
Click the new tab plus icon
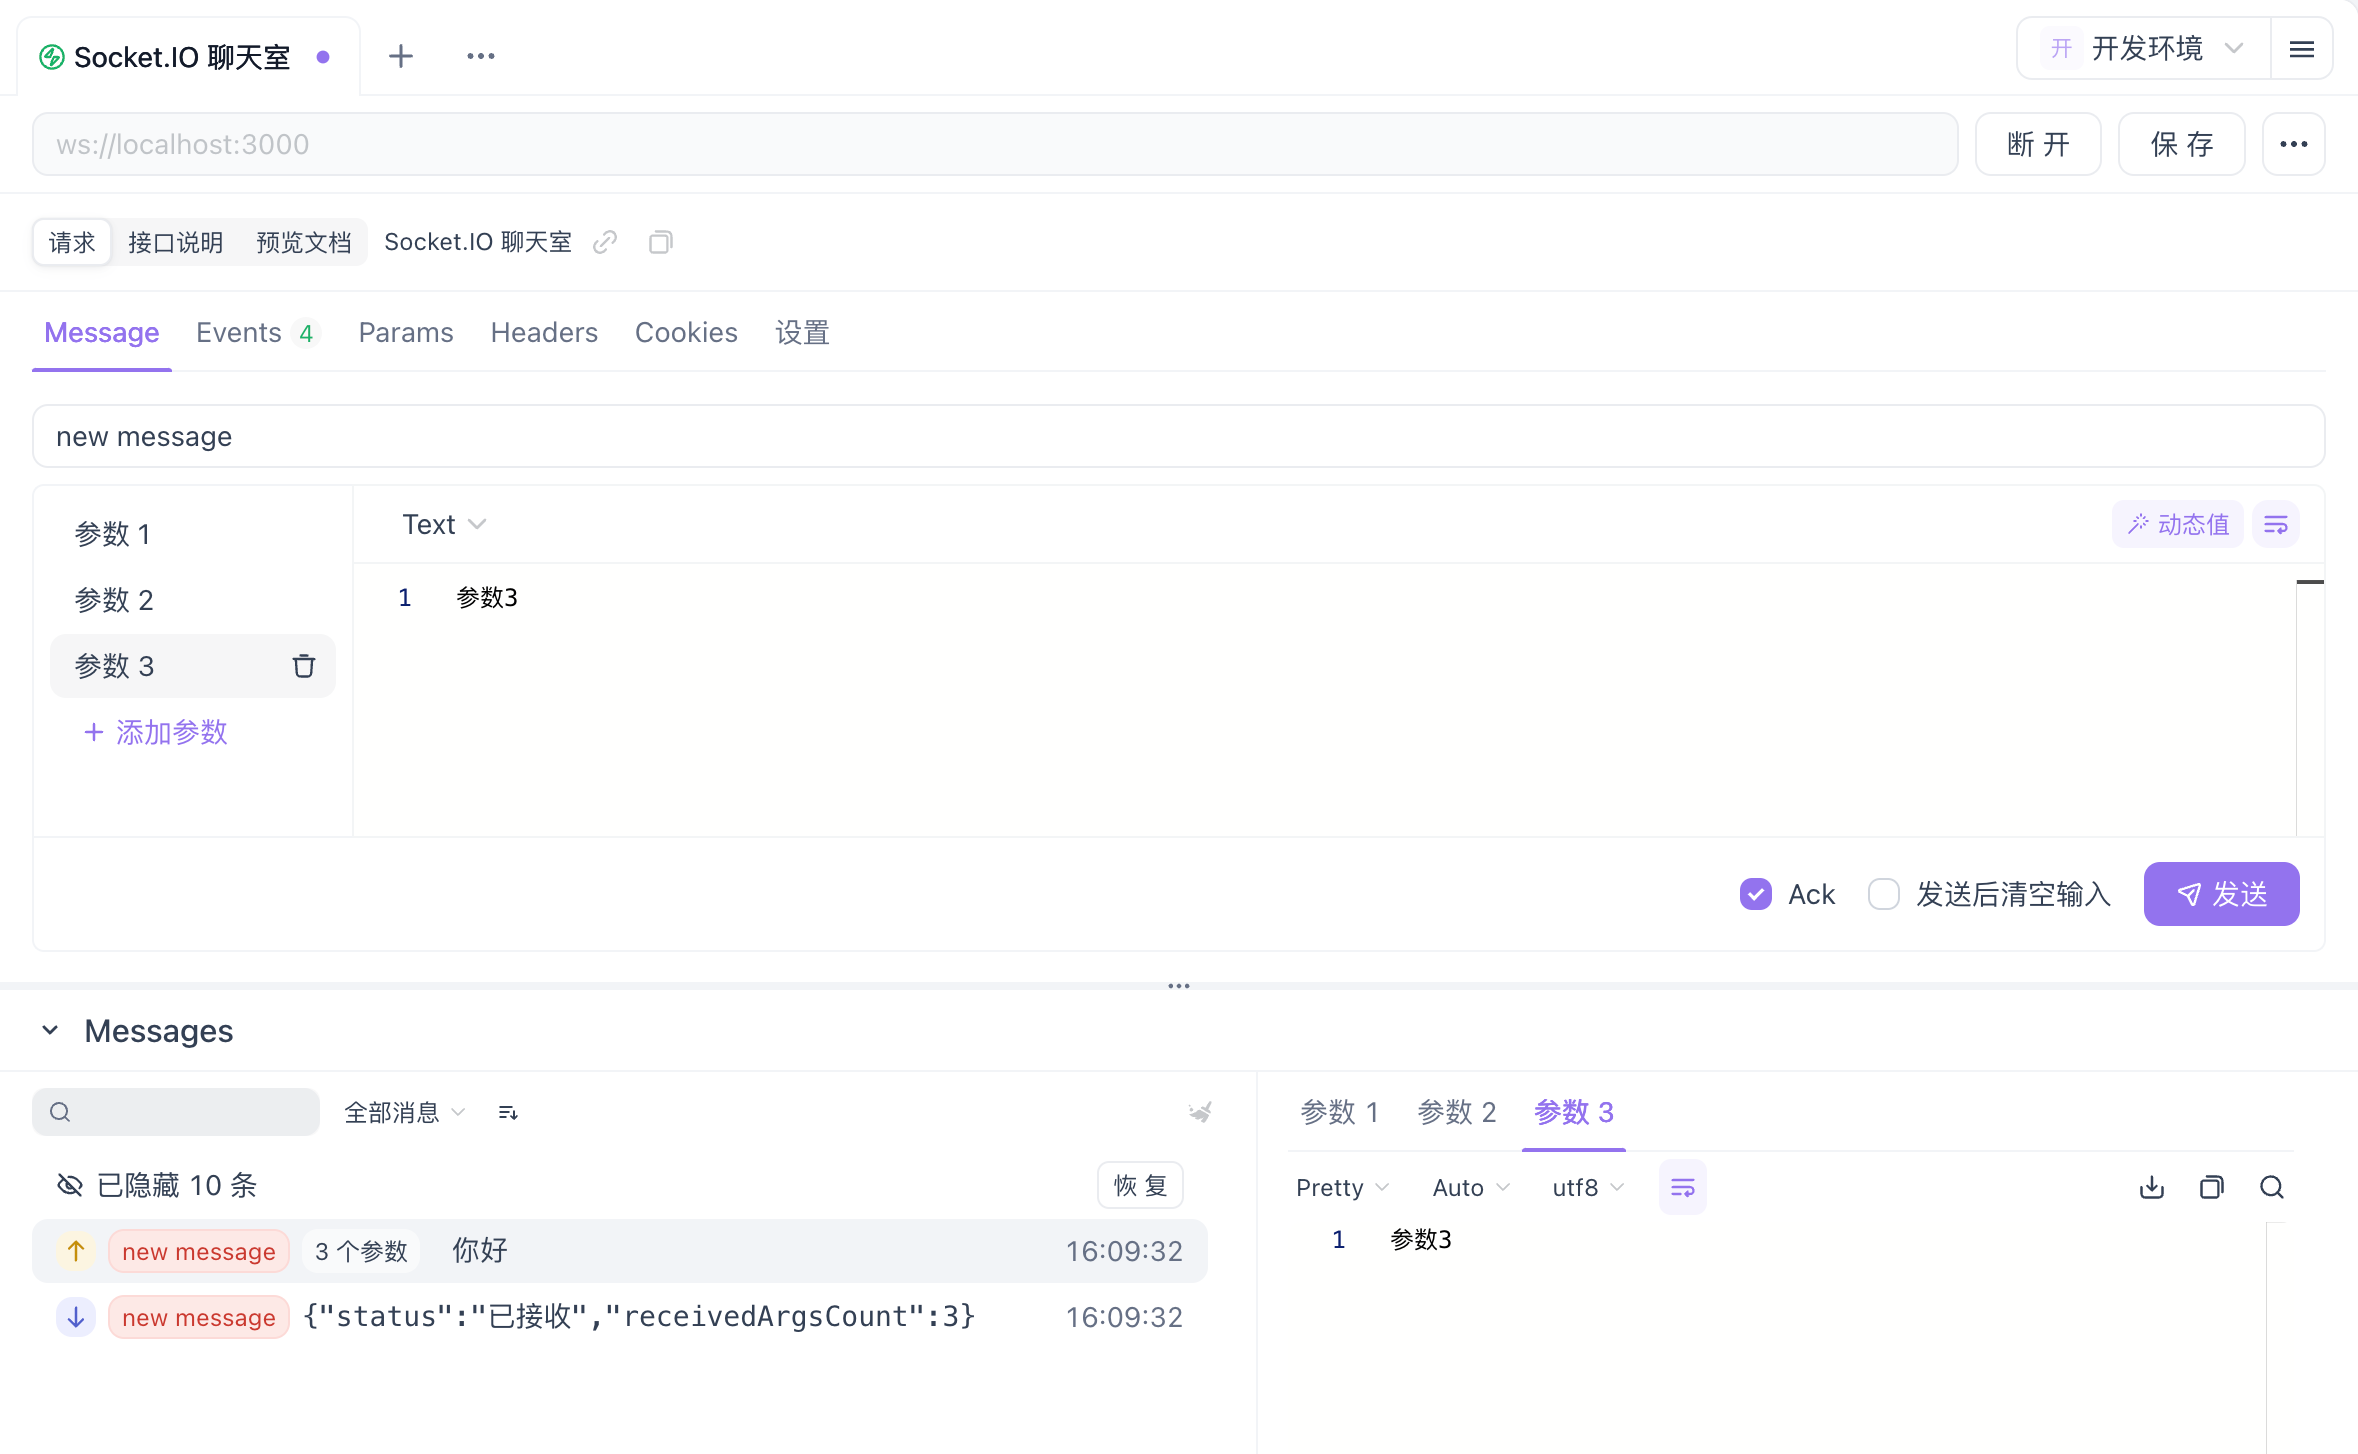coord(401,56)
